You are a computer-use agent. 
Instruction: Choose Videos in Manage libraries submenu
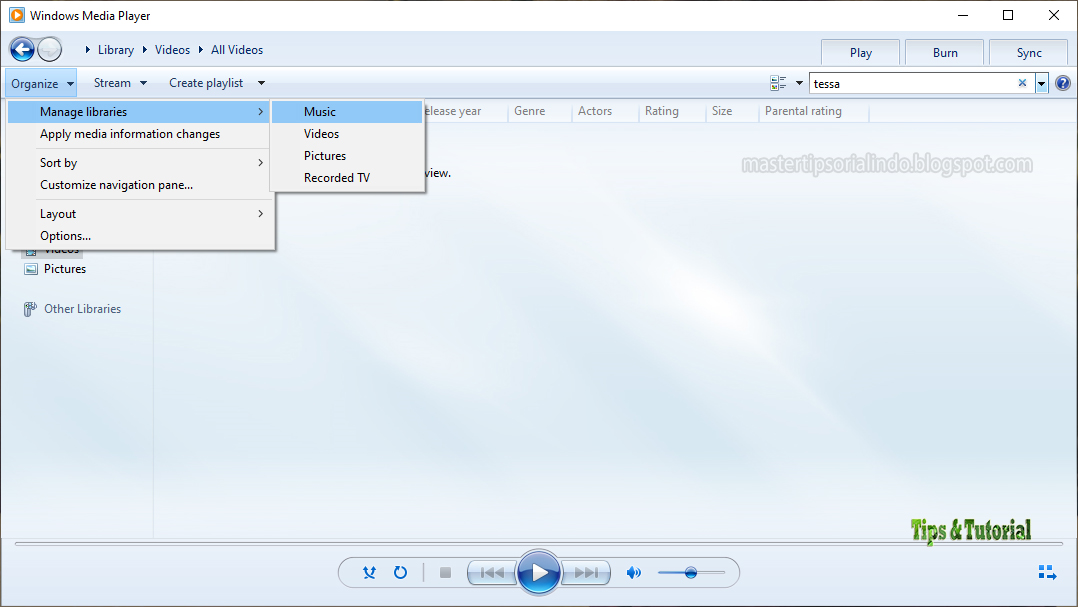[x=347, y=133]
